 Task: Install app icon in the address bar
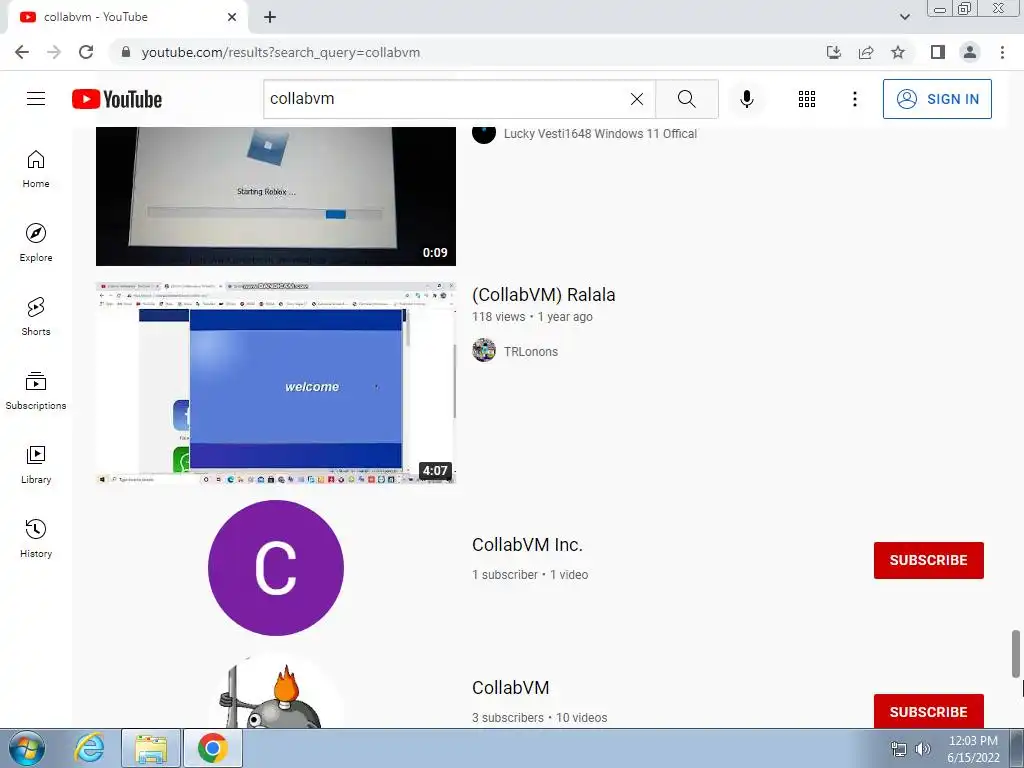(x=834, y=52)
